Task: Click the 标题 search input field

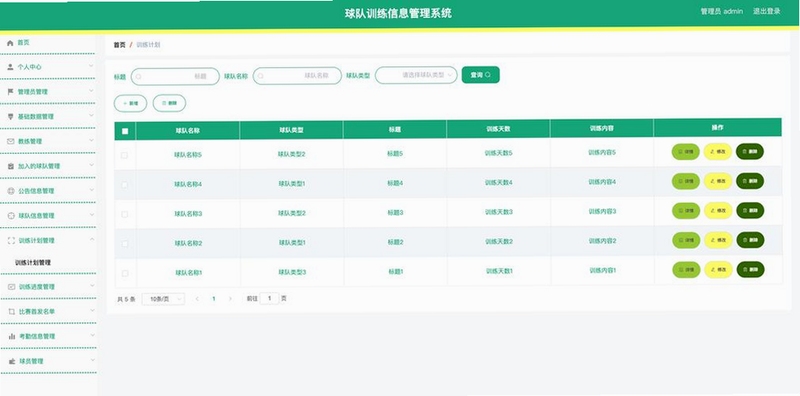Action: (x=175, y=77)
